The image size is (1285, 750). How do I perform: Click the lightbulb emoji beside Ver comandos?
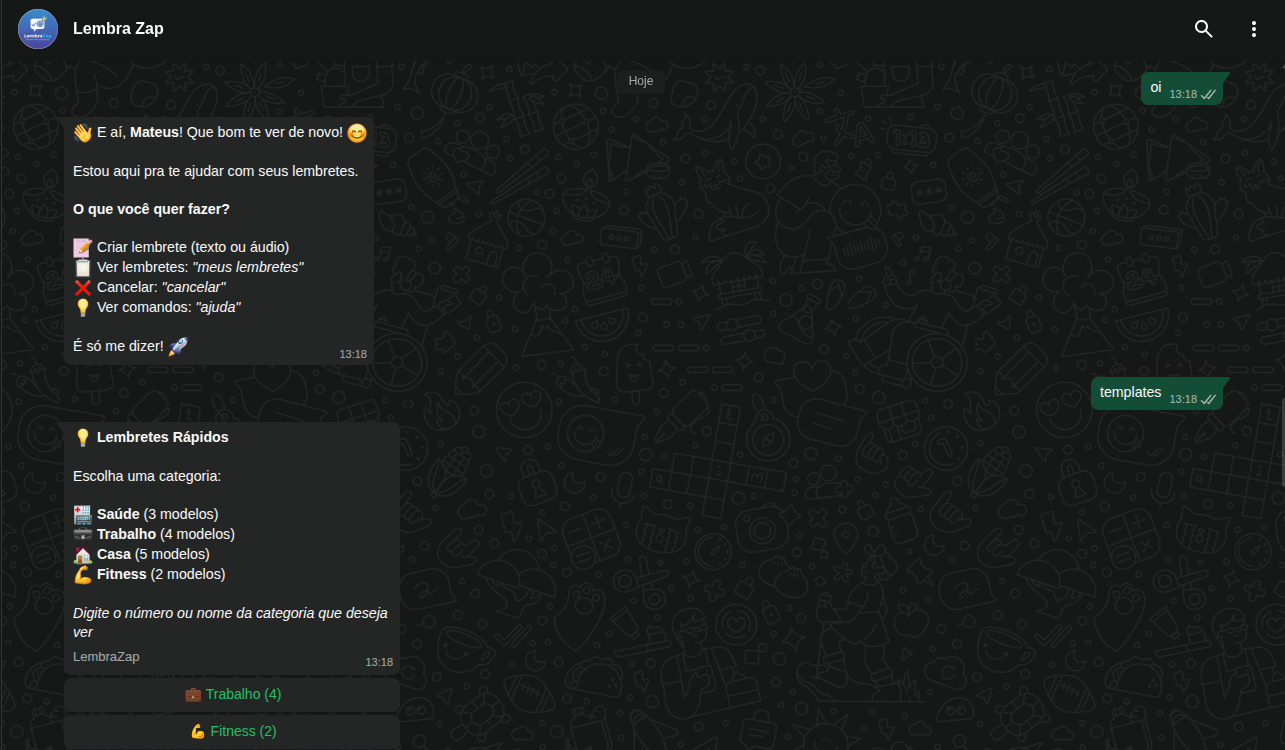(x=81, y=306)
